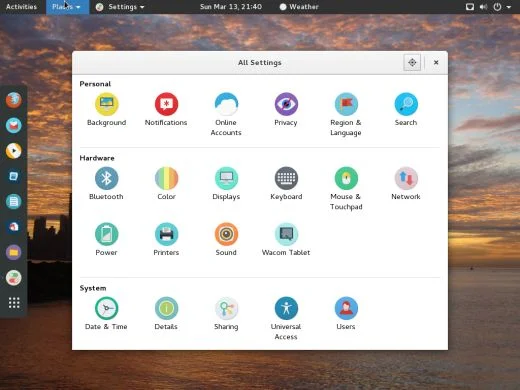
Task: Open the system power menu arrow
Action: [509, 7]
